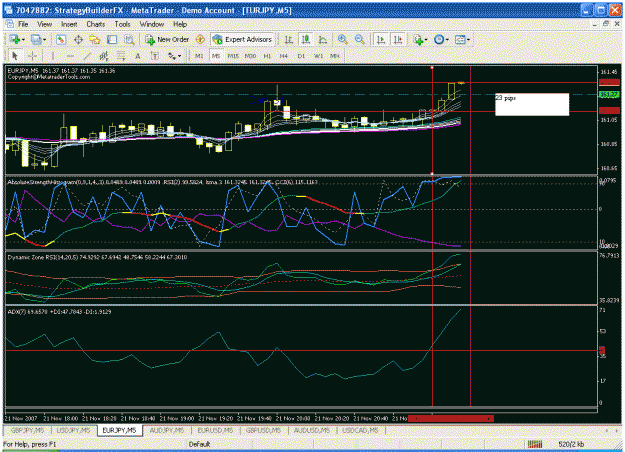
Task: Select the horizontal line tool
Action: point(70,56)
